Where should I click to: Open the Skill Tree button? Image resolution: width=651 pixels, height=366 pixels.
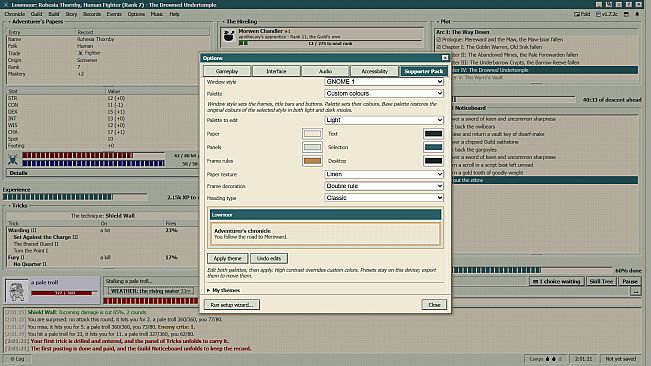601,281
